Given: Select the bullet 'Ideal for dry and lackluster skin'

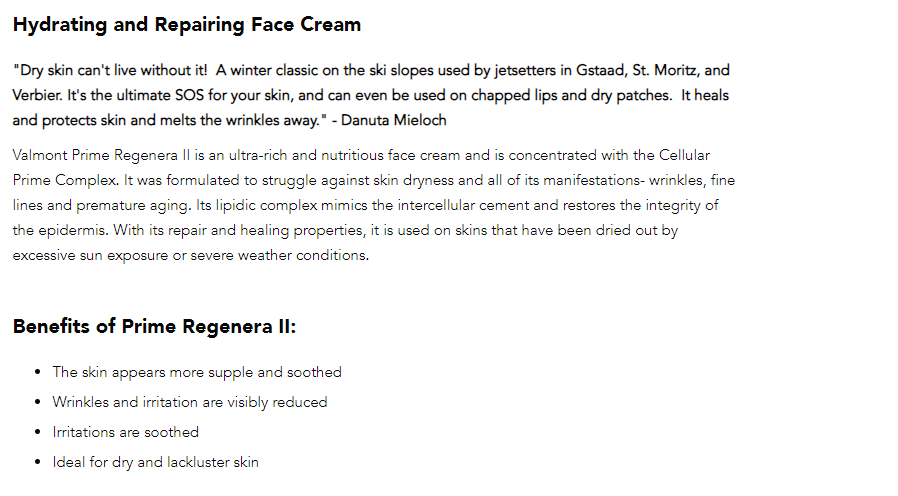Looking at the screenshot, I should click(x=155, y=462).
